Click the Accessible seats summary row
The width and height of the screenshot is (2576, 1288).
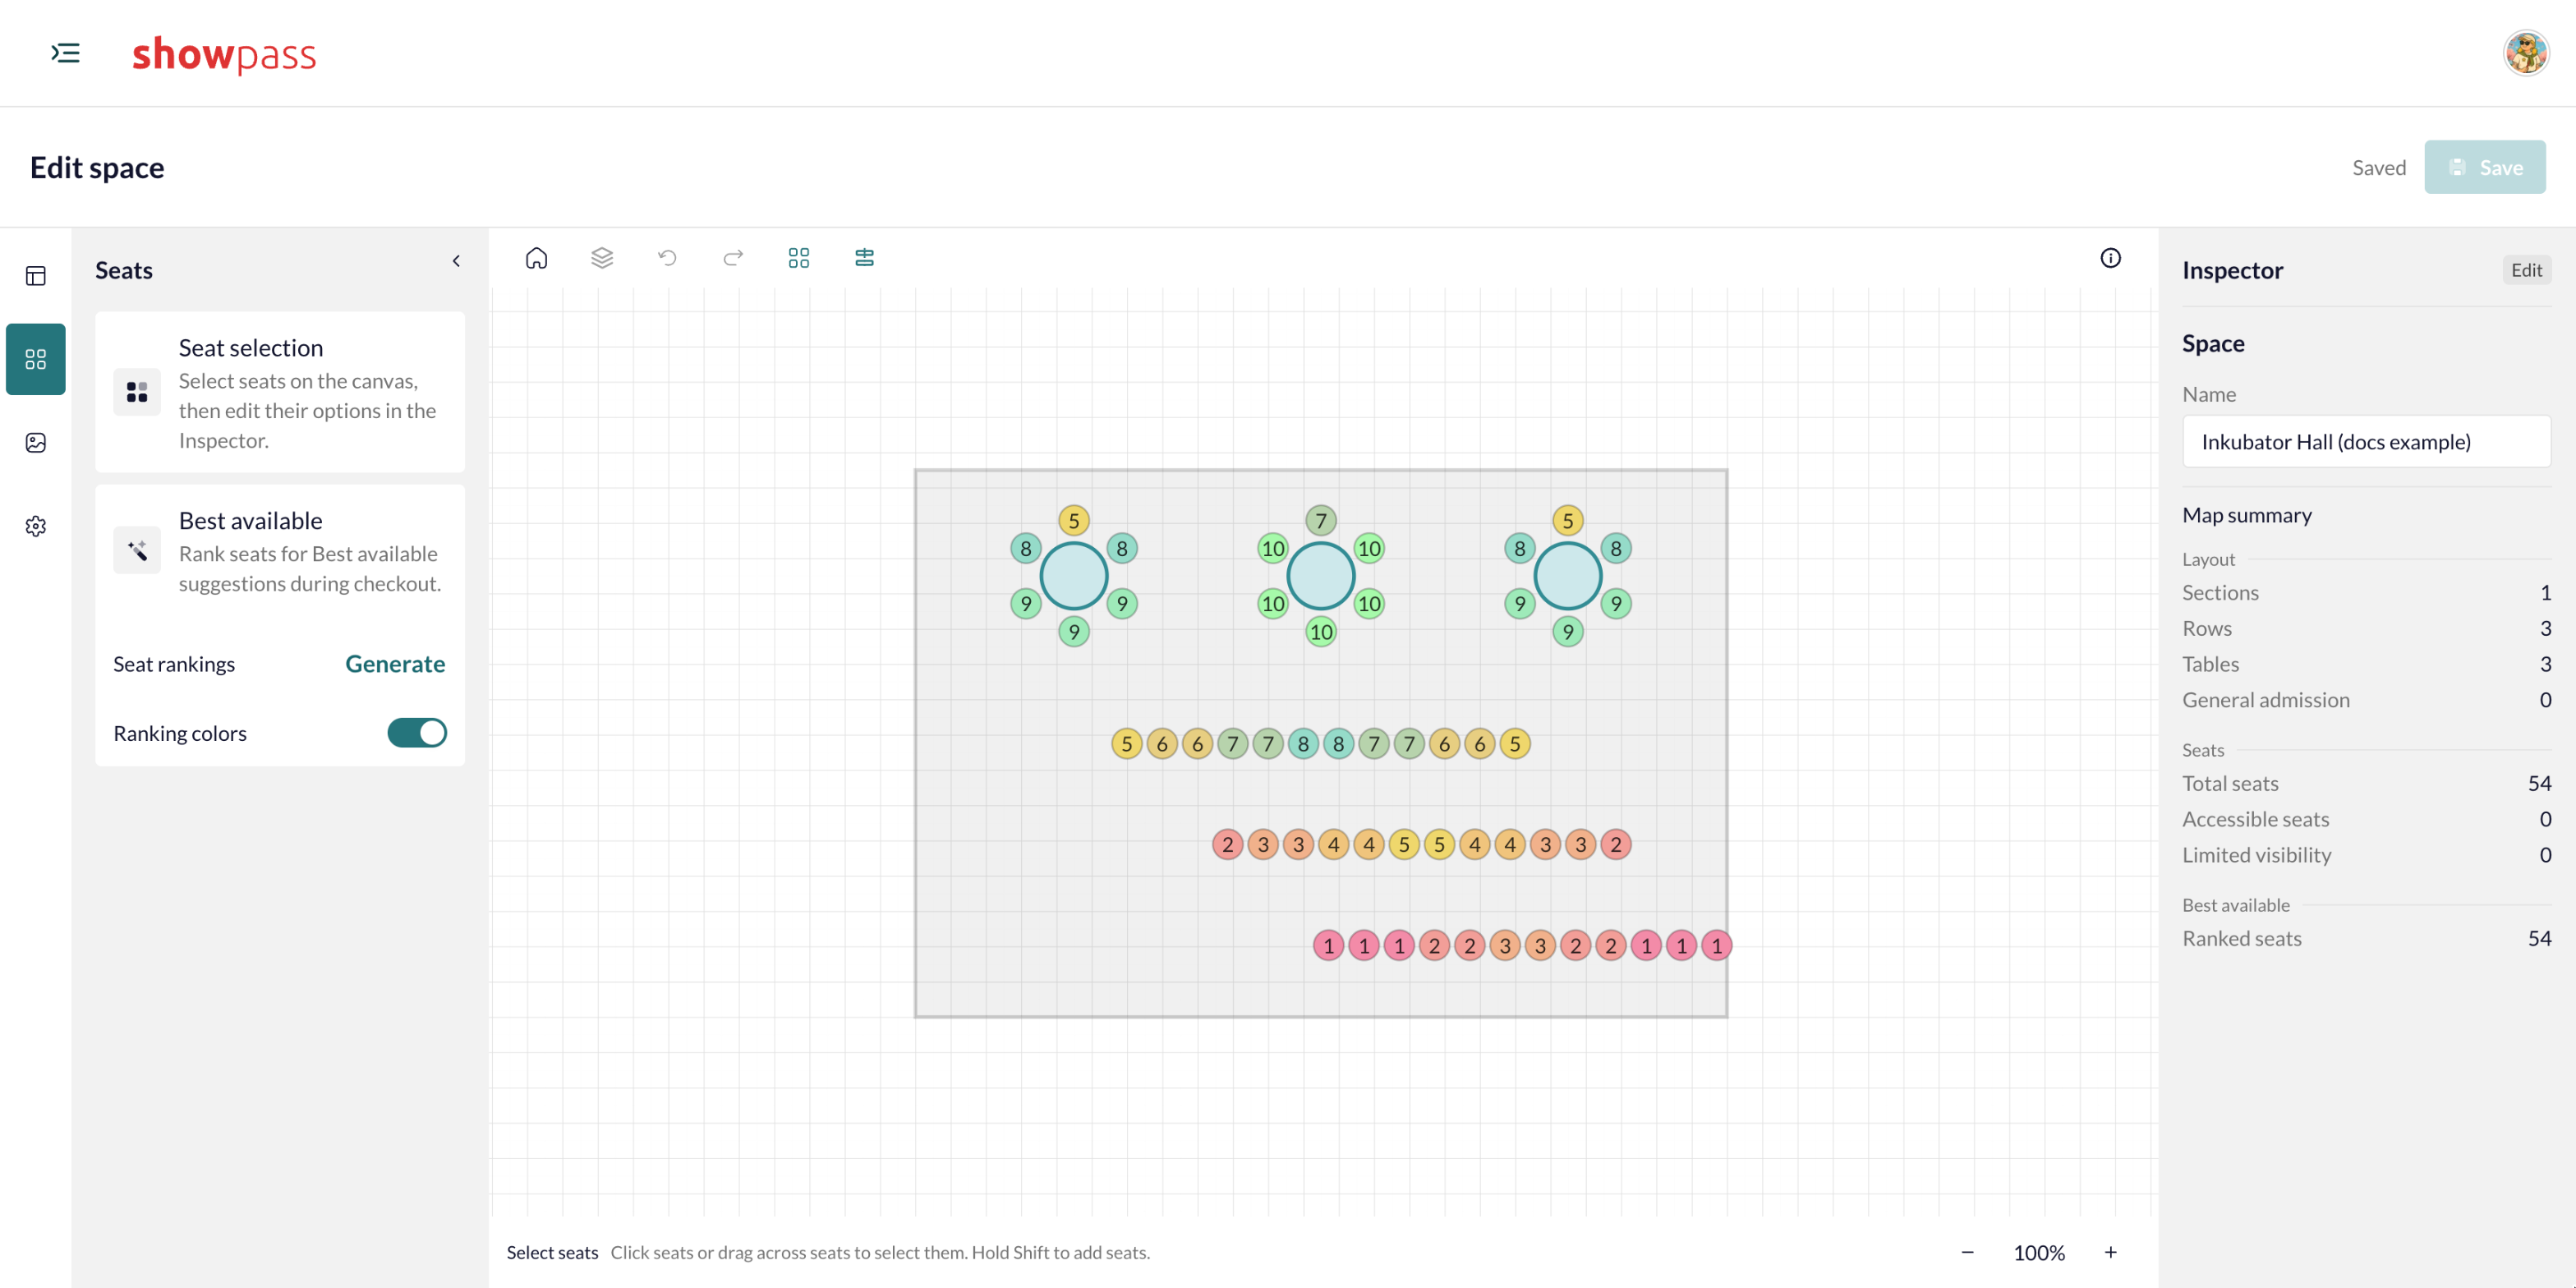coord(2366,819)
